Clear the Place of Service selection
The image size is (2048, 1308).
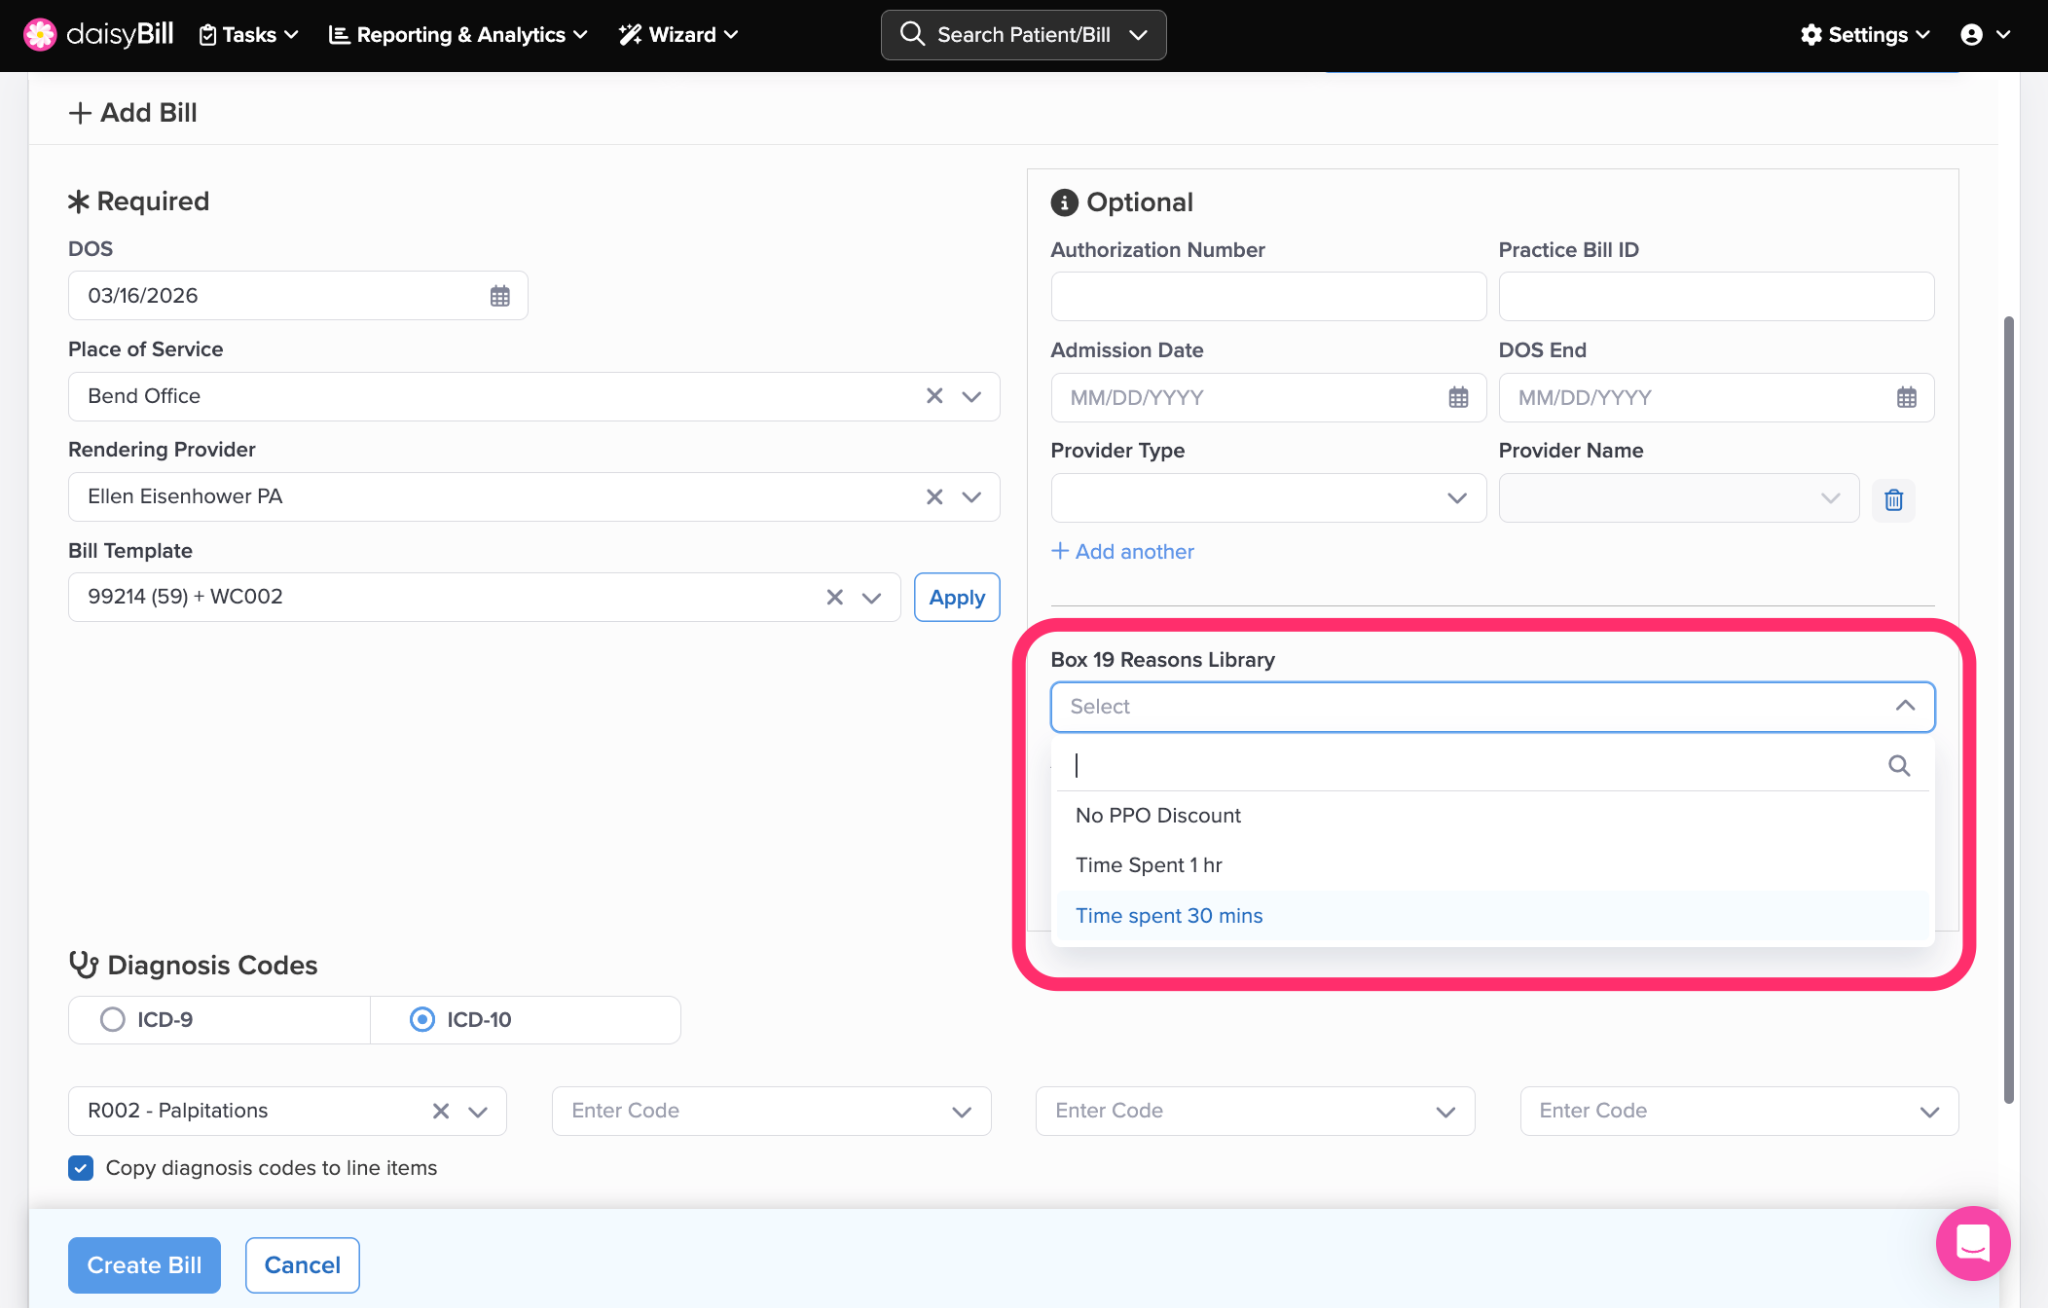[x=934, y=396]
